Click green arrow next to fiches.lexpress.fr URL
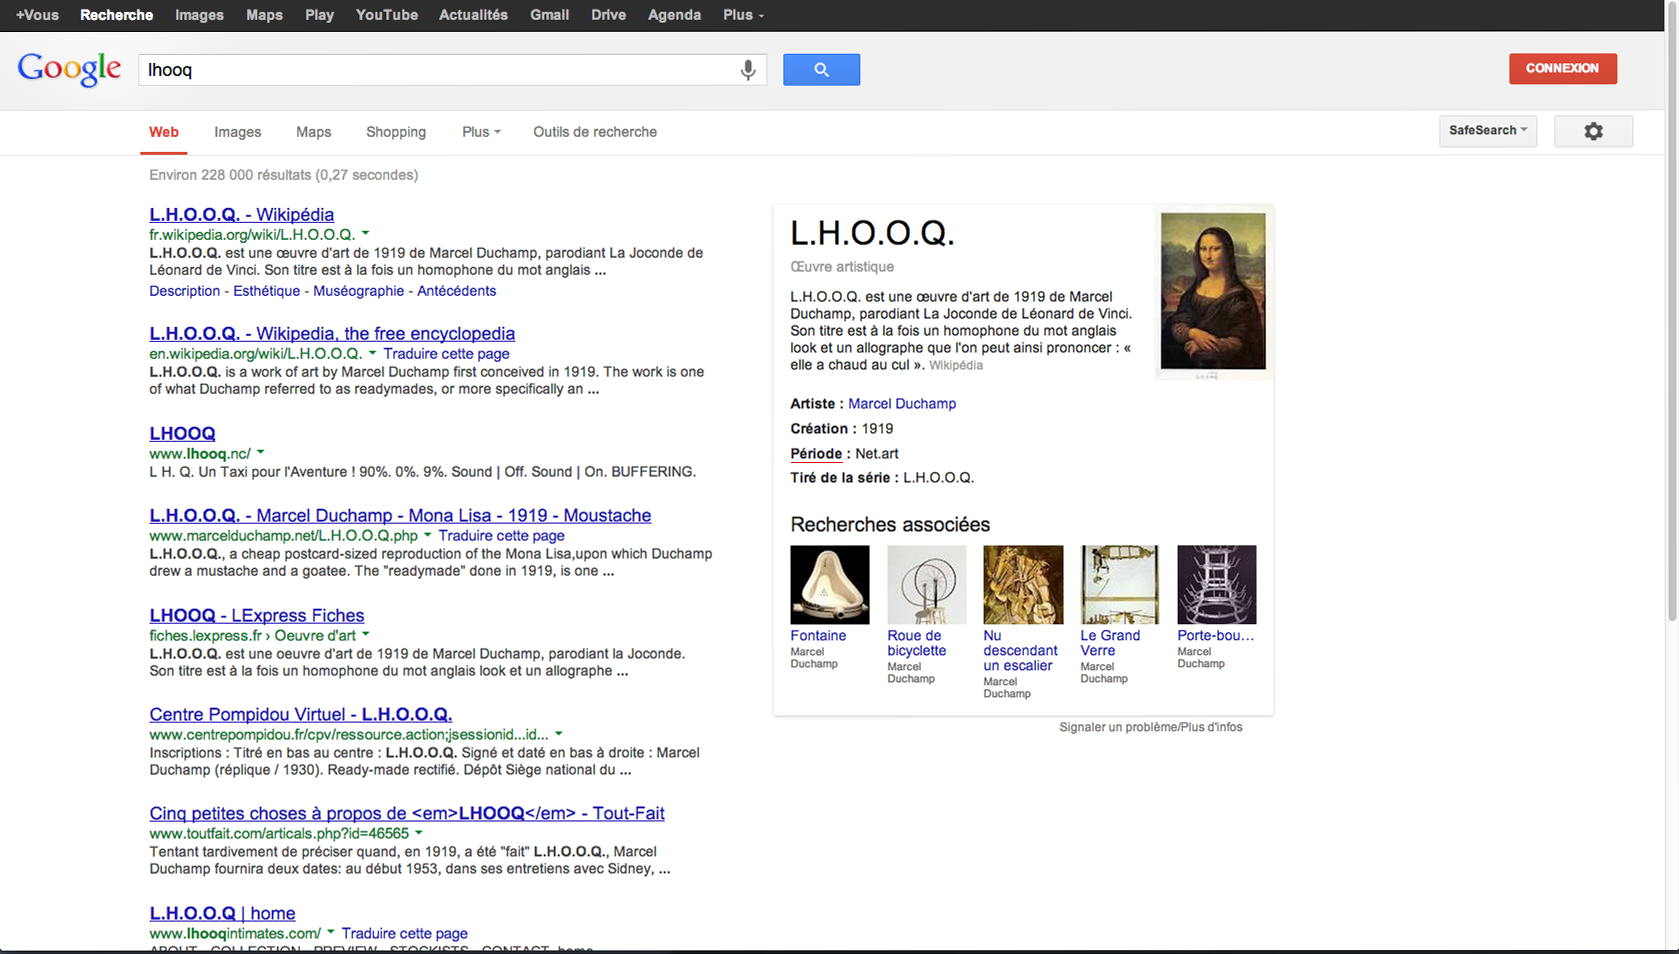1679x954 pixels. (365, 635)
